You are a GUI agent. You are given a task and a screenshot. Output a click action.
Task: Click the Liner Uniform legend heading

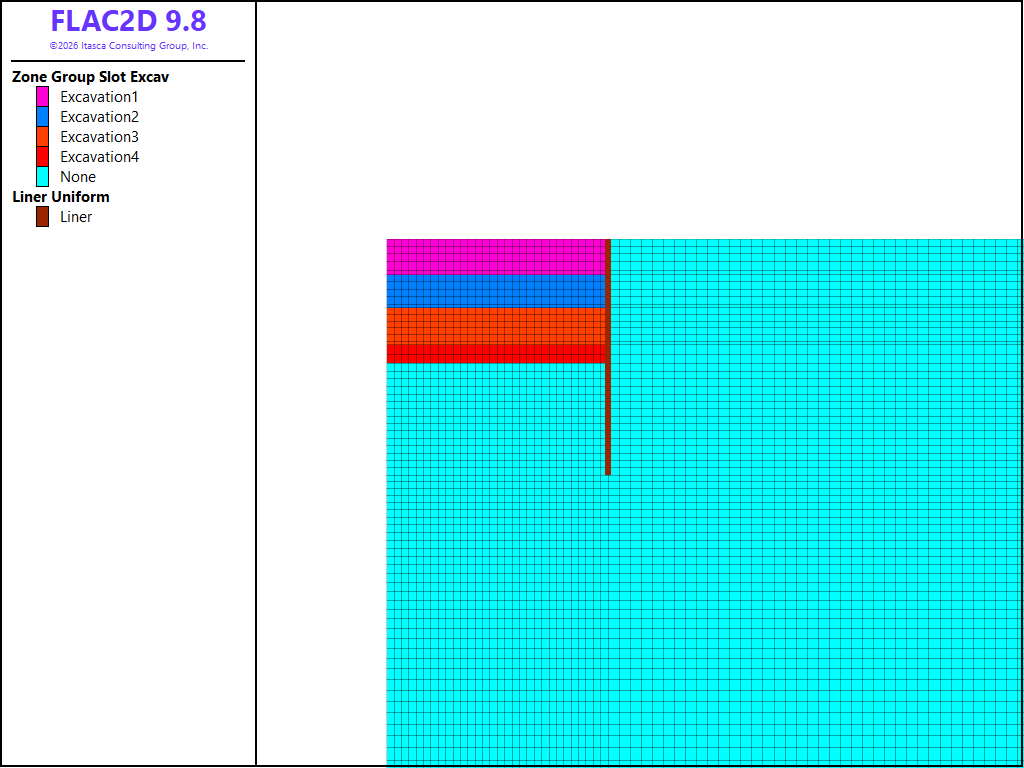coord(61,197)
